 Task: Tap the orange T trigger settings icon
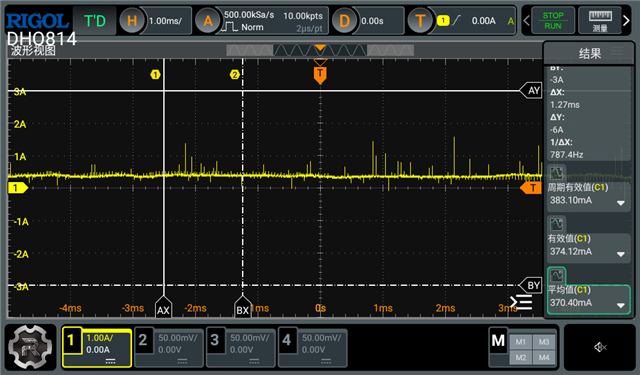pos(420,20)
